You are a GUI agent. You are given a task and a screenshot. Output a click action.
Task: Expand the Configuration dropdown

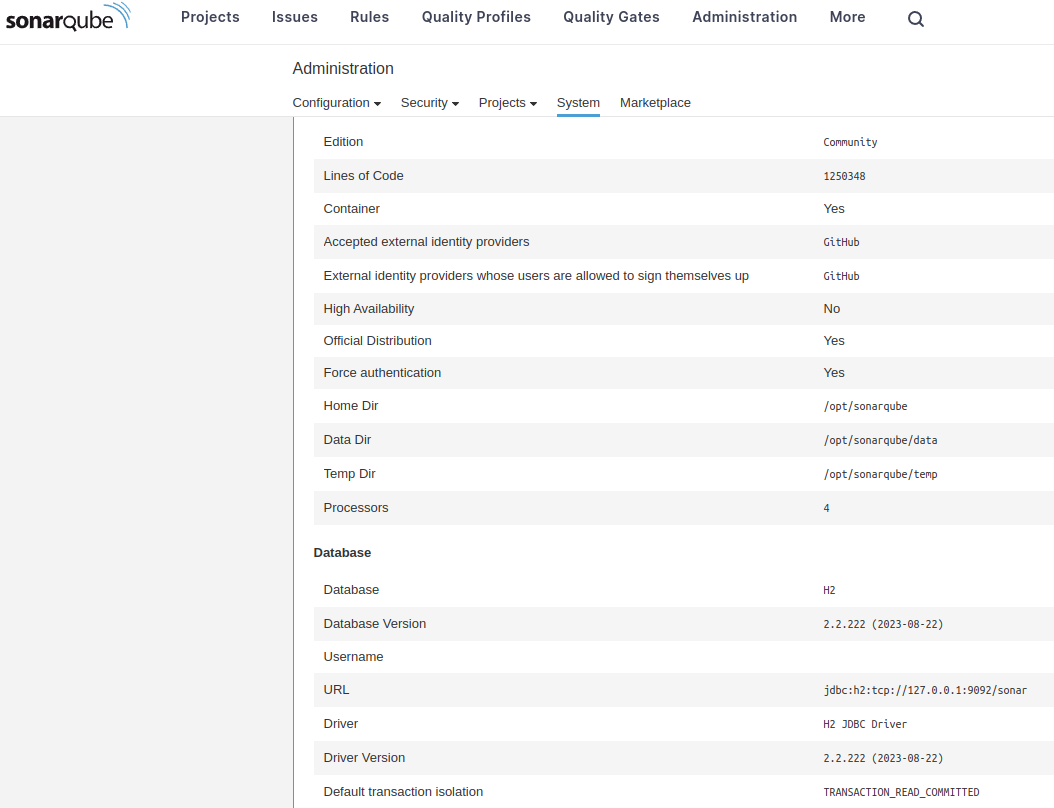tap(336, 102)
